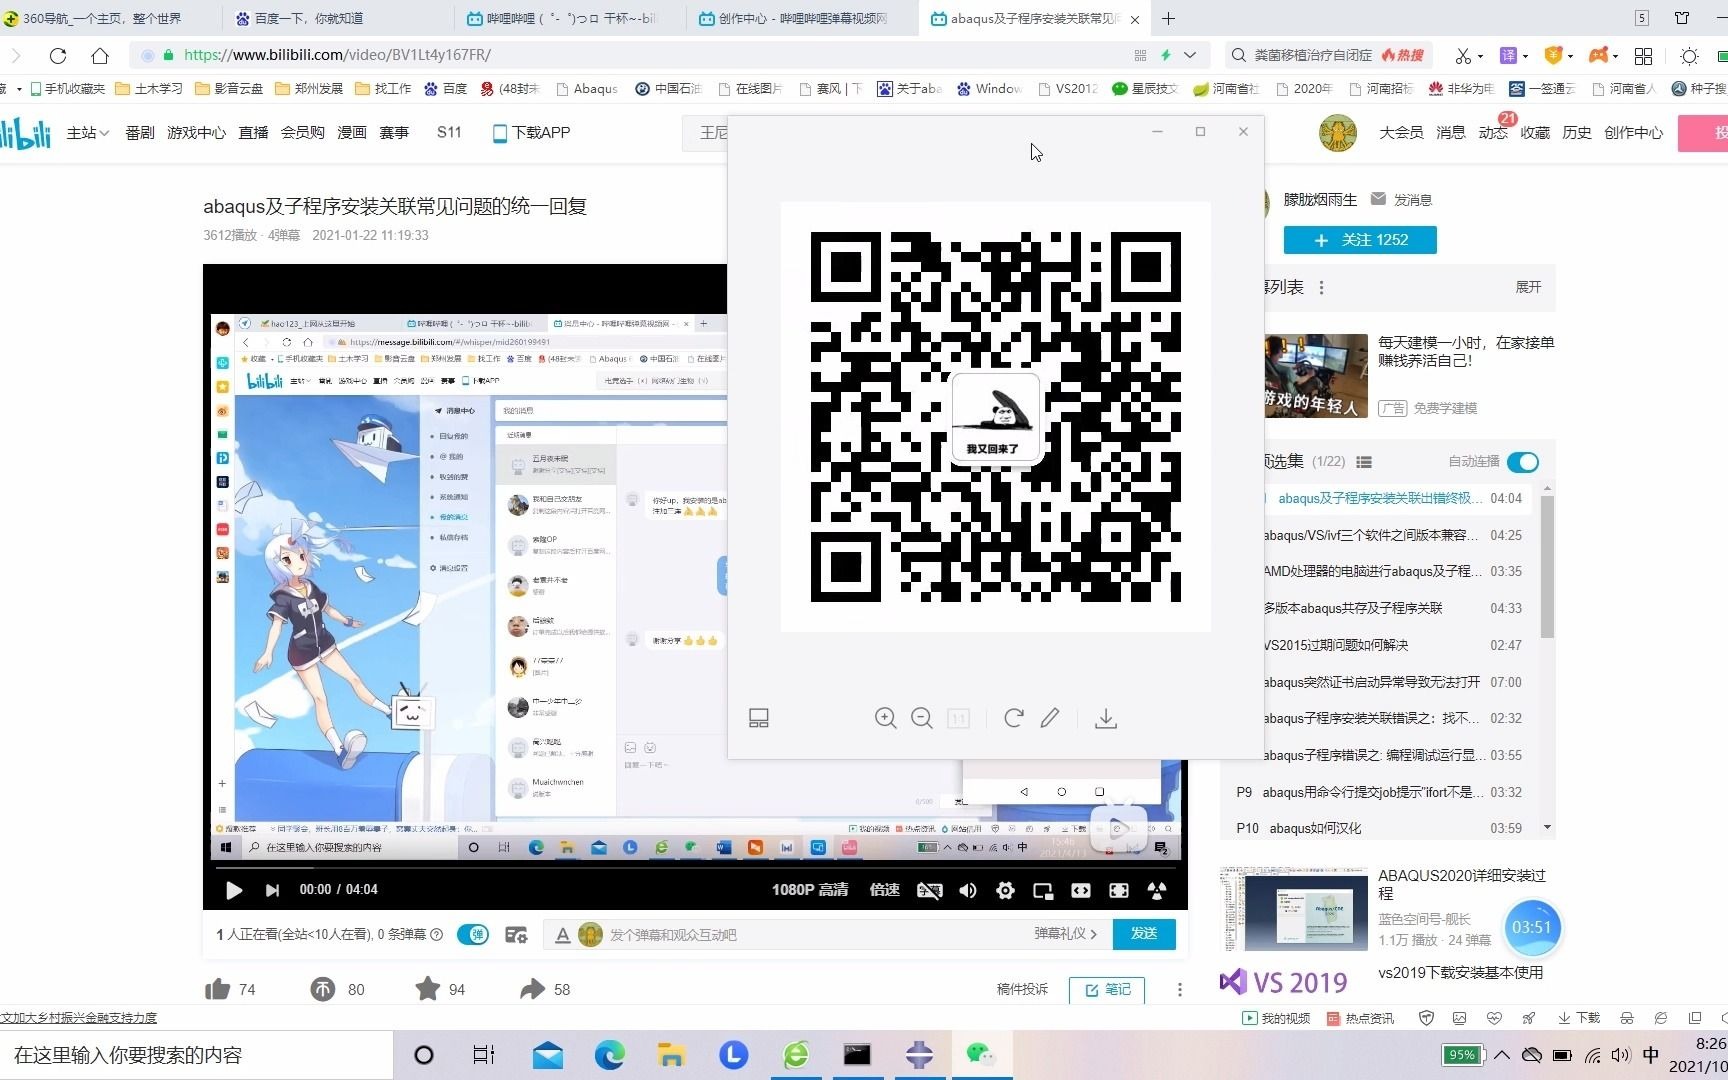
Task: Follow the uploader with 关注 1252
Action: [x=1360, y=240]
